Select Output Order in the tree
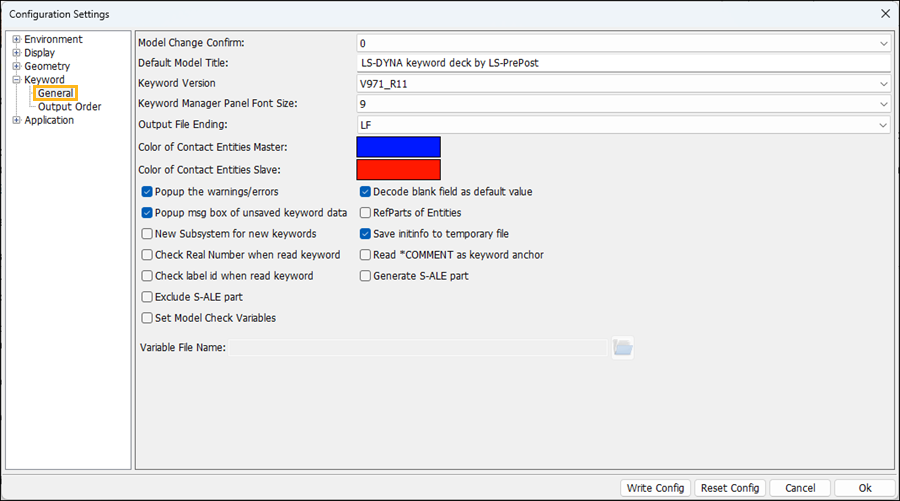Image resolution: width=900 pixels, height=501 pixels. point(69,107)
